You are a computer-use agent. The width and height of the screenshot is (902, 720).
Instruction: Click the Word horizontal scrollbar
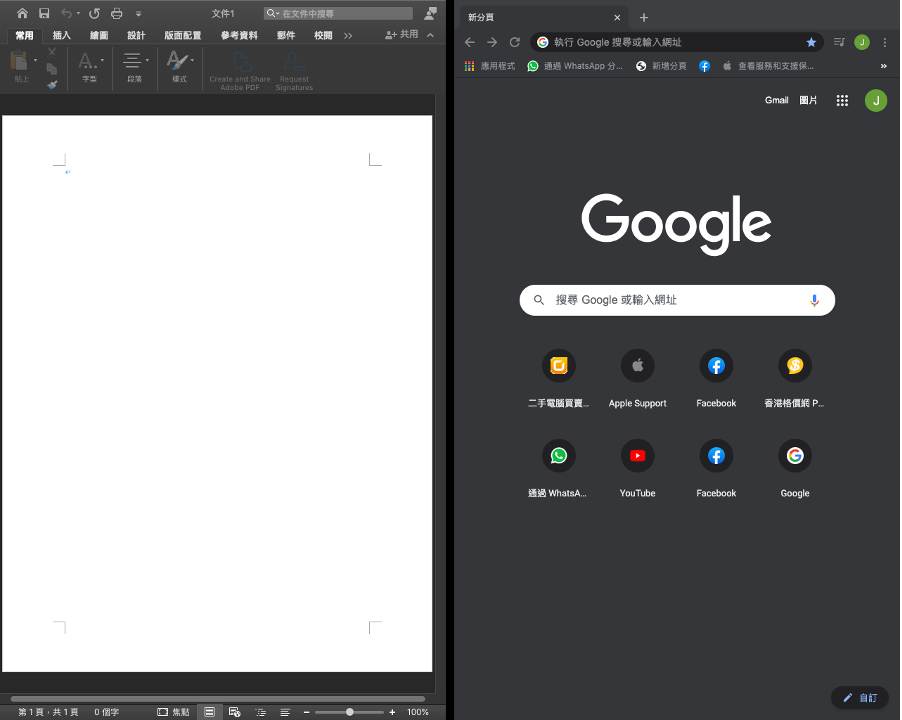point(217,699)
